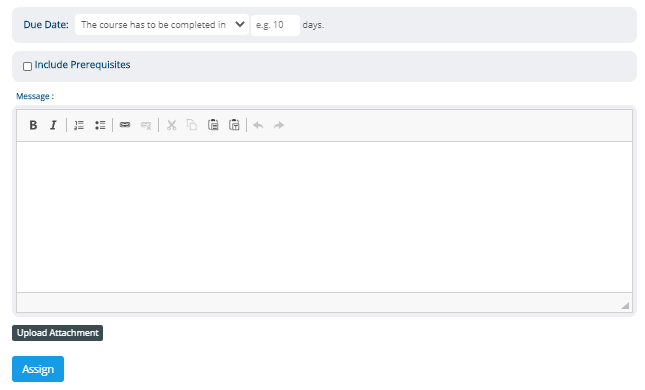Click inside the message text area
The image size is (645, 390).
[324, 217]
